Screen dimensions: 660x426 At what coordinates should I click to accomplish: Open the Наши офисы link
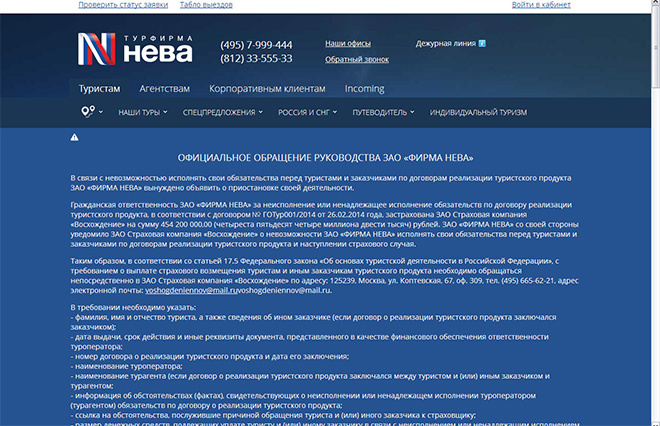pyautogui.click(x=348, y=43)
